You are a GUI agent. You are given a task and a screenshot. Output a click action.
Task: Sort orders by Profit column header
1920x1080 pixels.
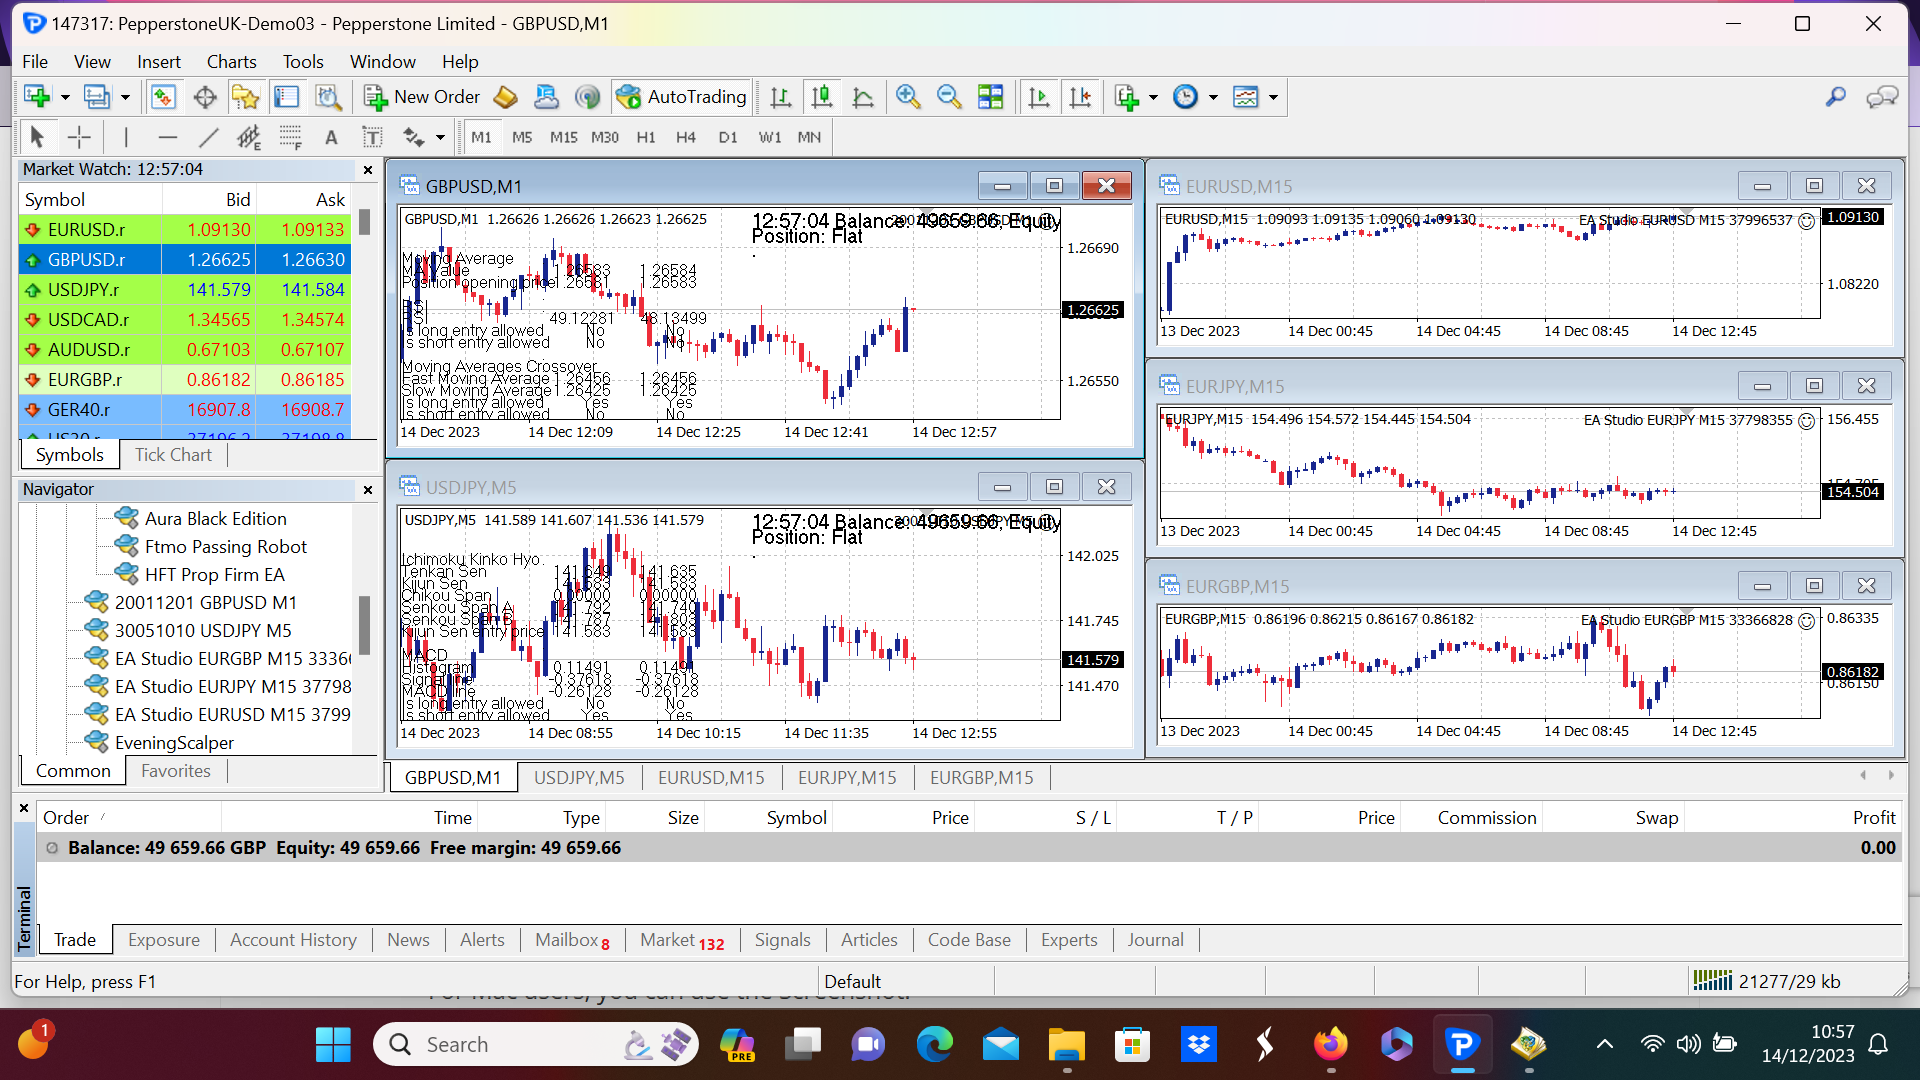tap(1873, 818)
